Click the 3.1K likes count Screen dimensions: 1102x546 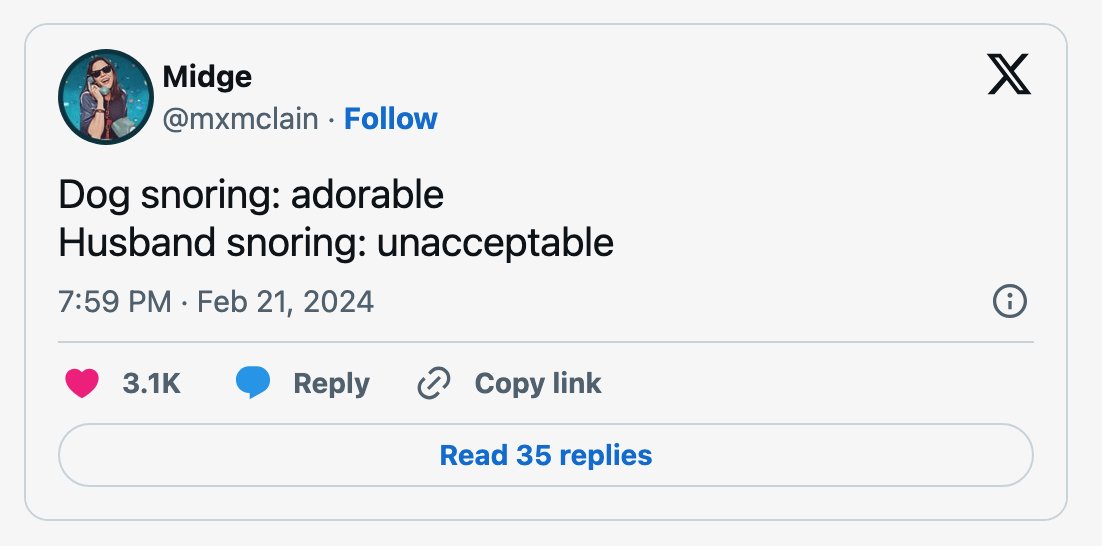point(151,384)
